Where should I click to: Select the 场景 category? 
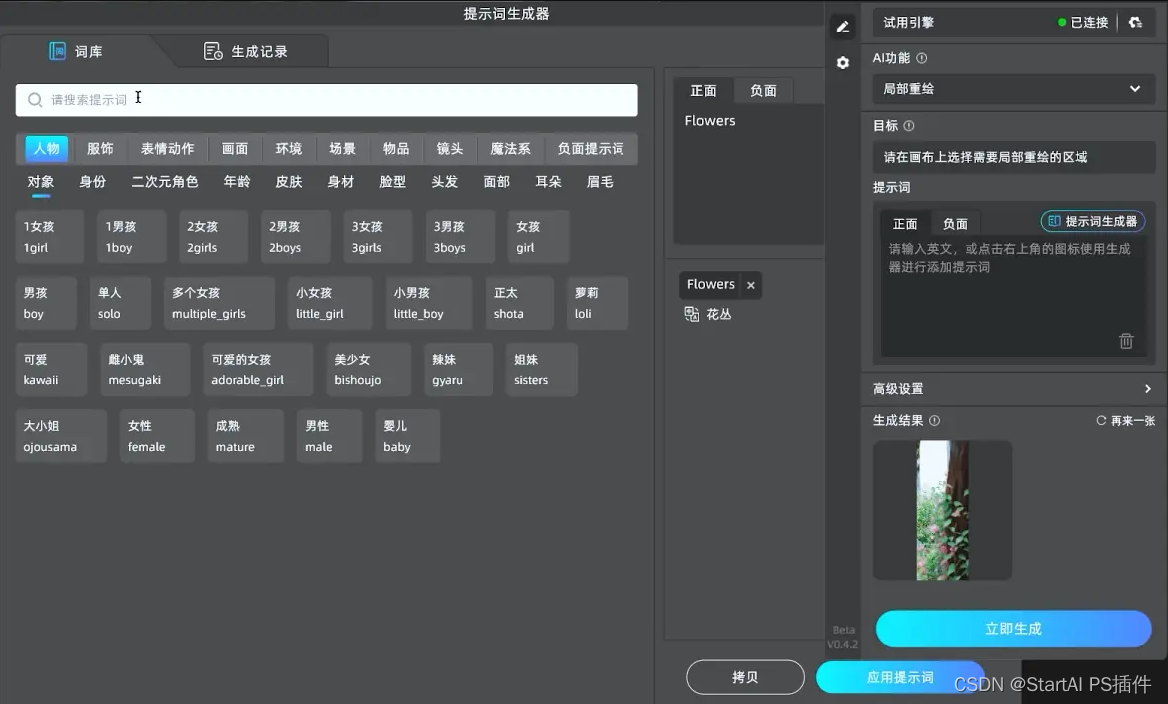pos(342,149)
